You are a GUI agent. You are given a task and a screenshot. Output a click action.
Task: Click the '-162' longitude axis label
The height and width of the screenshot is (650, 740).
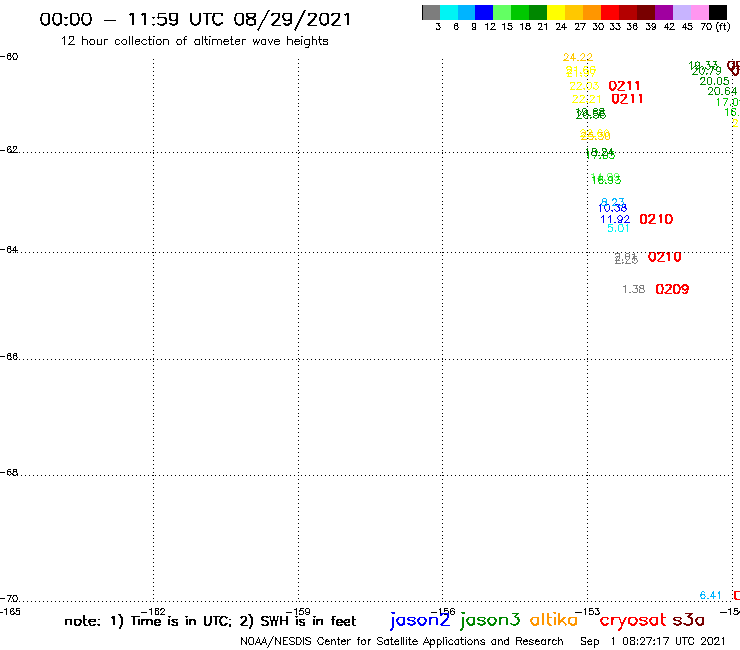153,612
